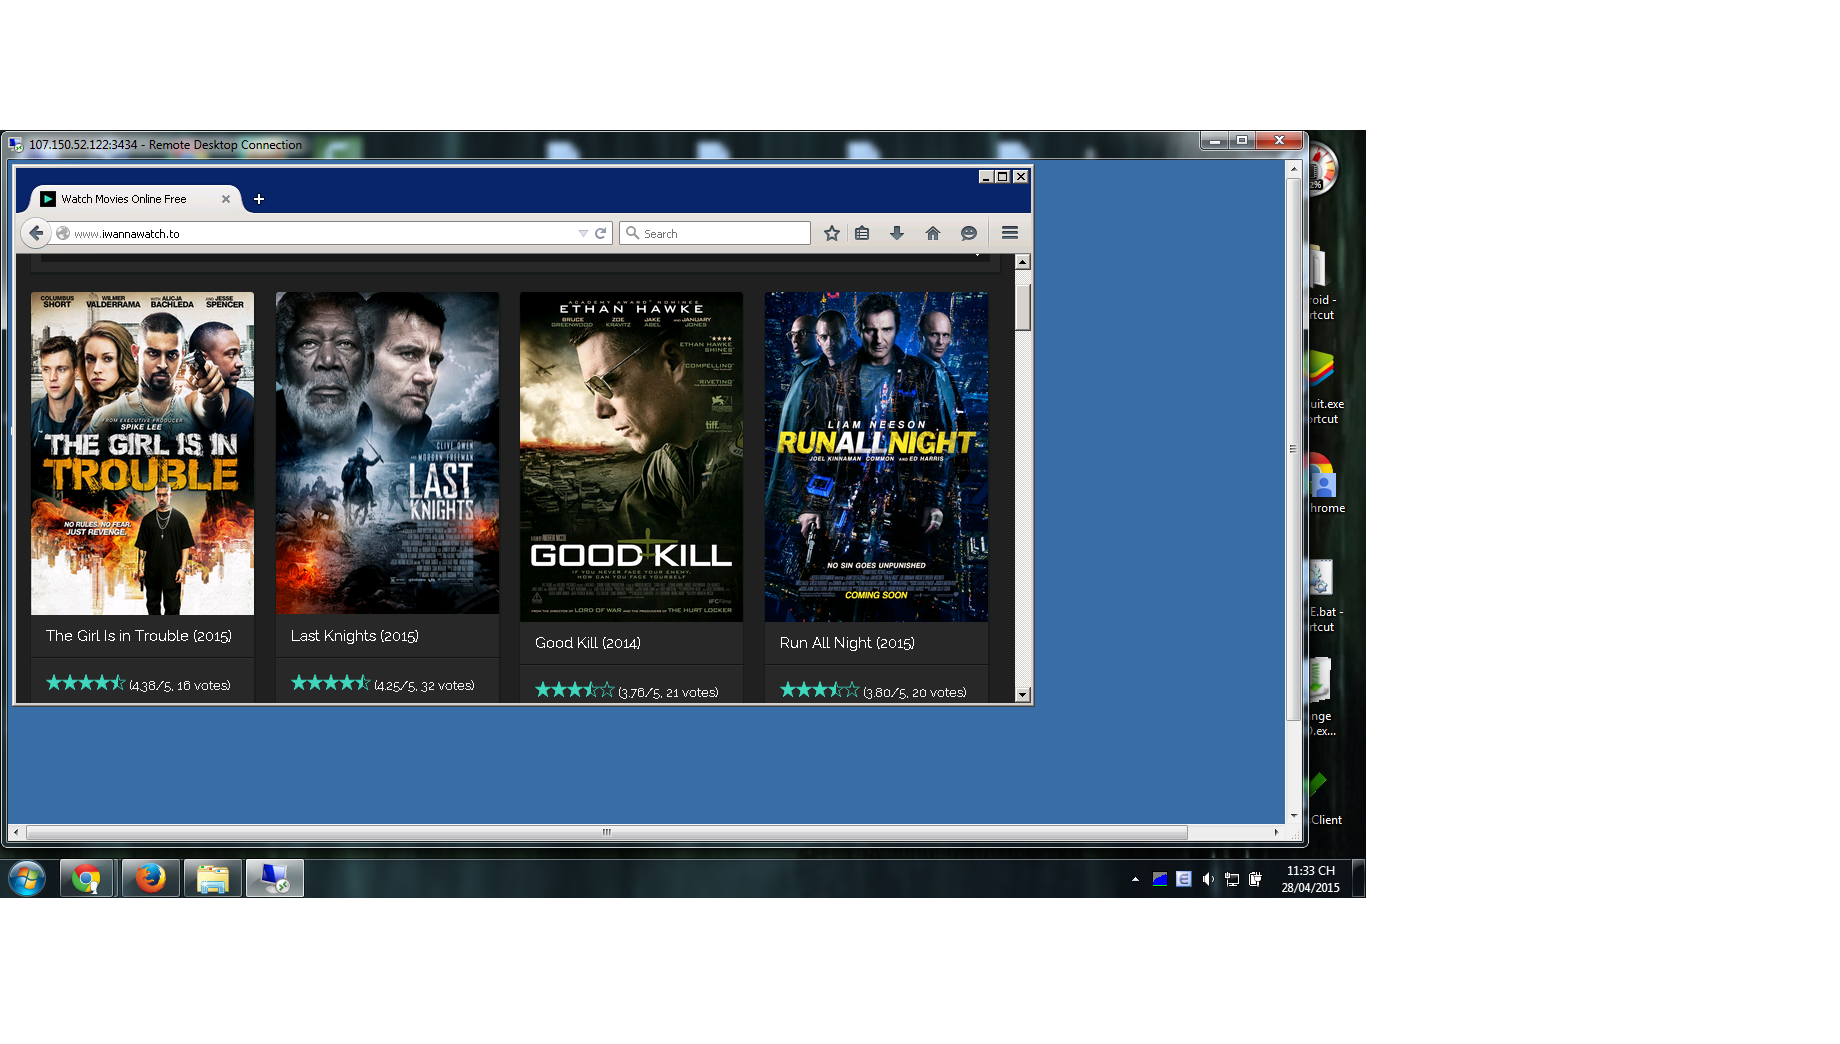This screenshot has height=1044, width=1840.
Task: Open the Downloads arrow icon
Action: [x=897, y=233]
